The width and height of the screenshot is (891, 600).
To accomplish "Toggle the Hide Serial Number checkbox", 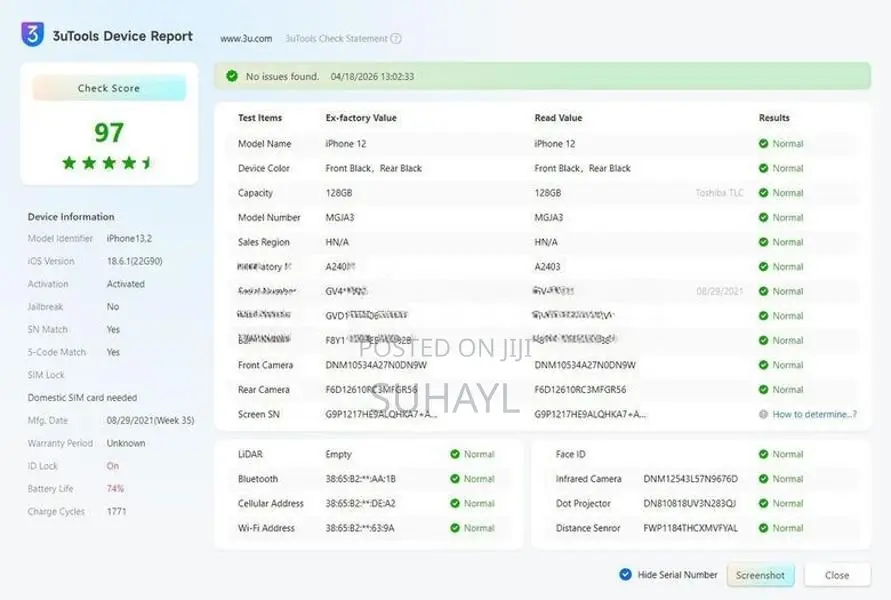I will point(625,574).
